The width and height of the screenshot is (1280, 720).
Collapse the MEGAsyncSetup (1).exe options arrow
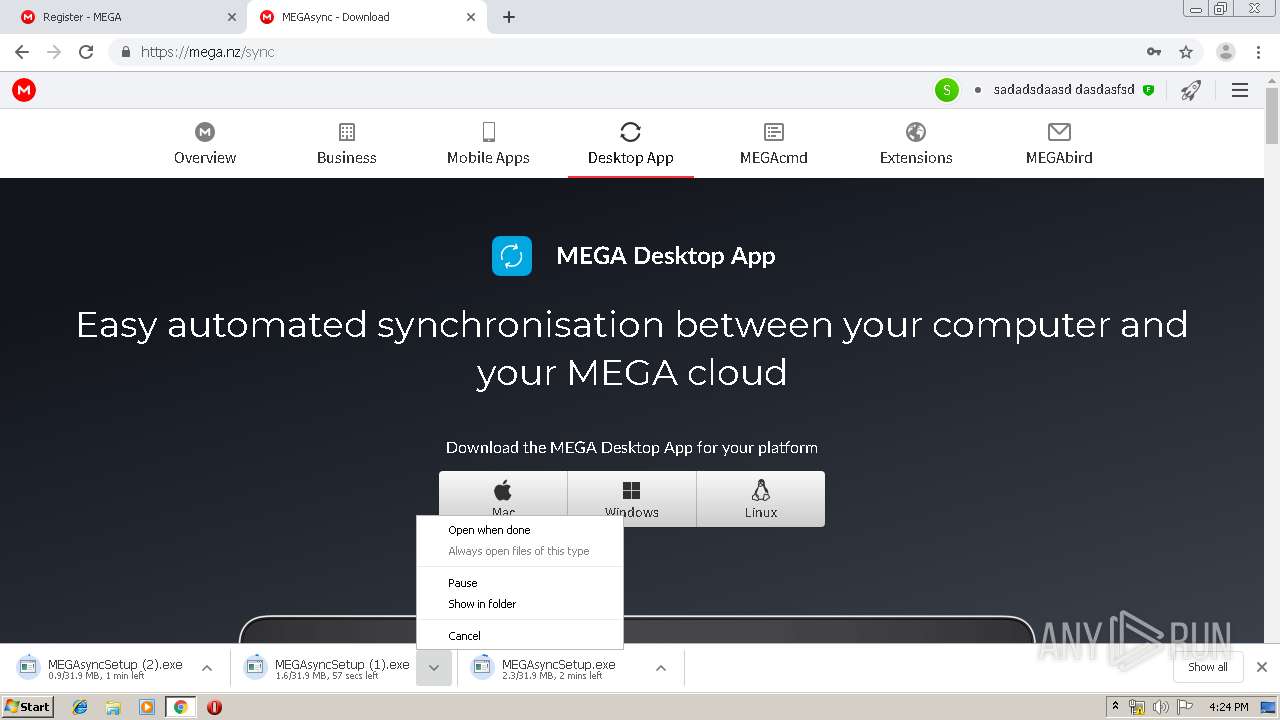[434, 668]
